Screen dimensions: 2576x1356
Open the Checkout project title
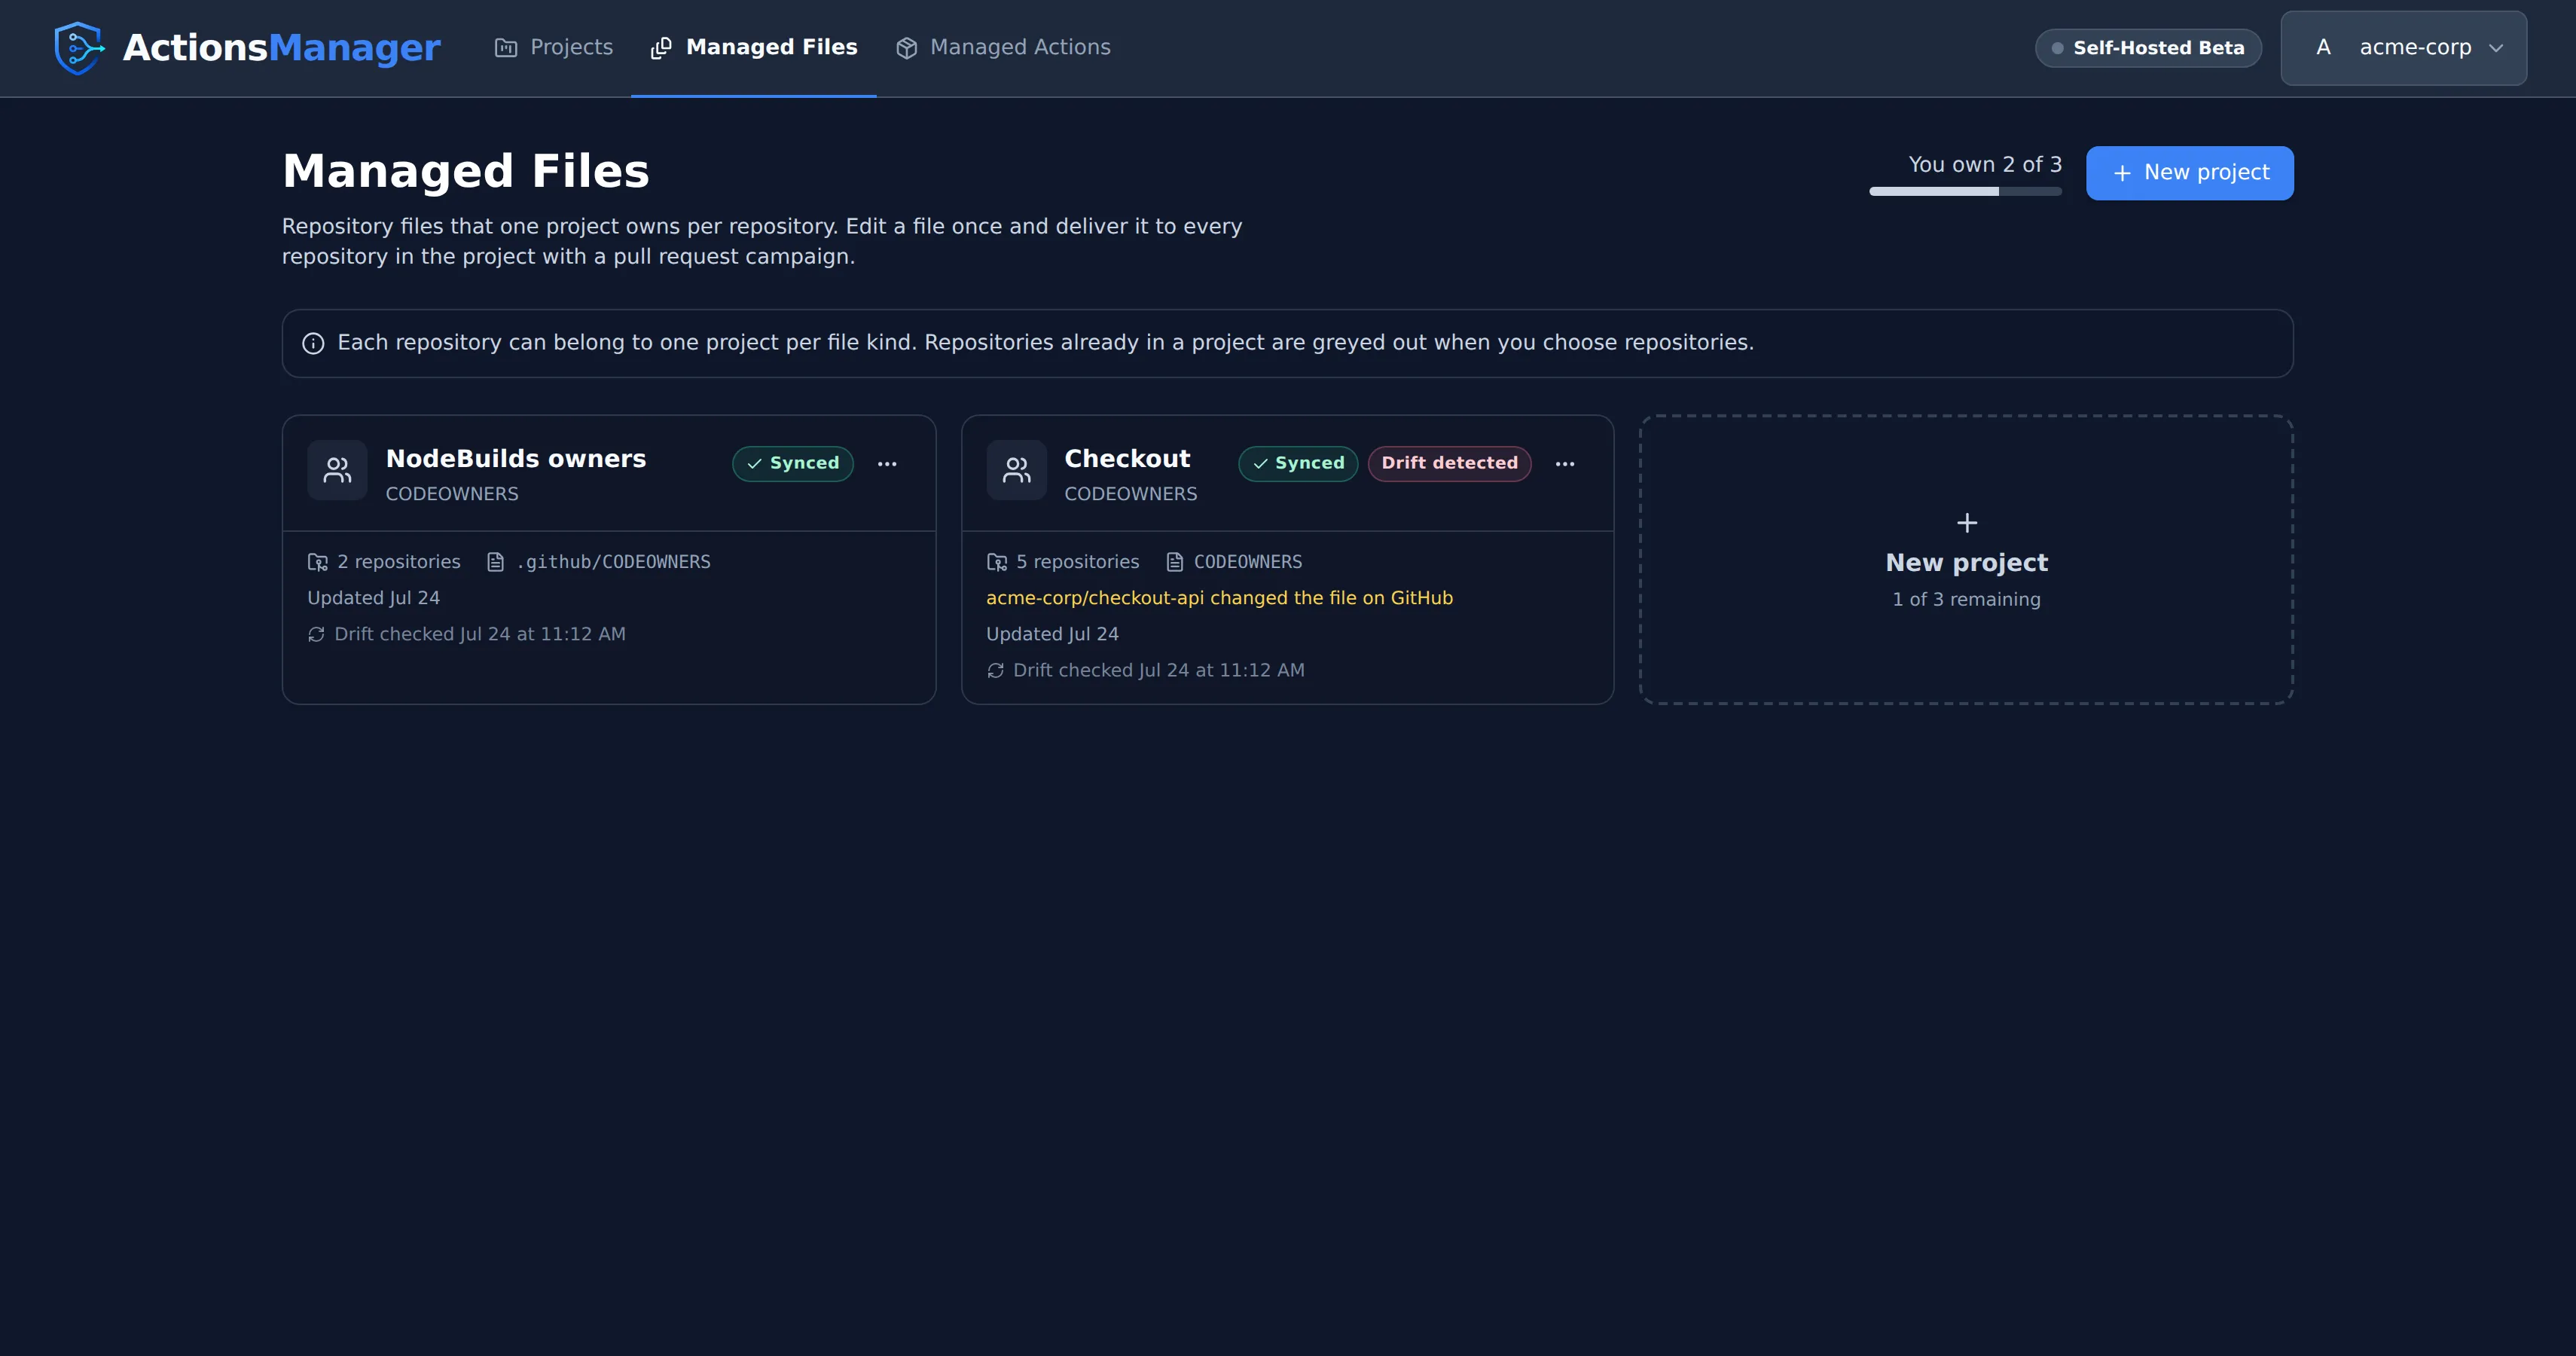[x=1127, y=459]
